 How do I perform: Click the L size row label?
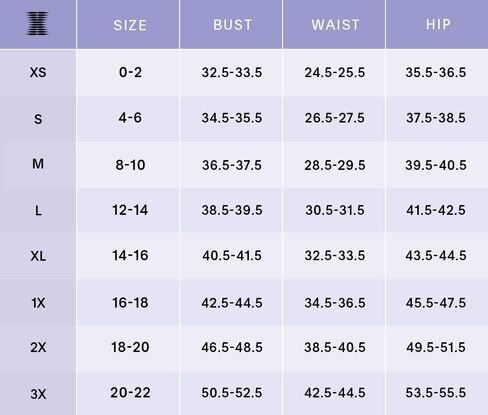pos(38,211)
